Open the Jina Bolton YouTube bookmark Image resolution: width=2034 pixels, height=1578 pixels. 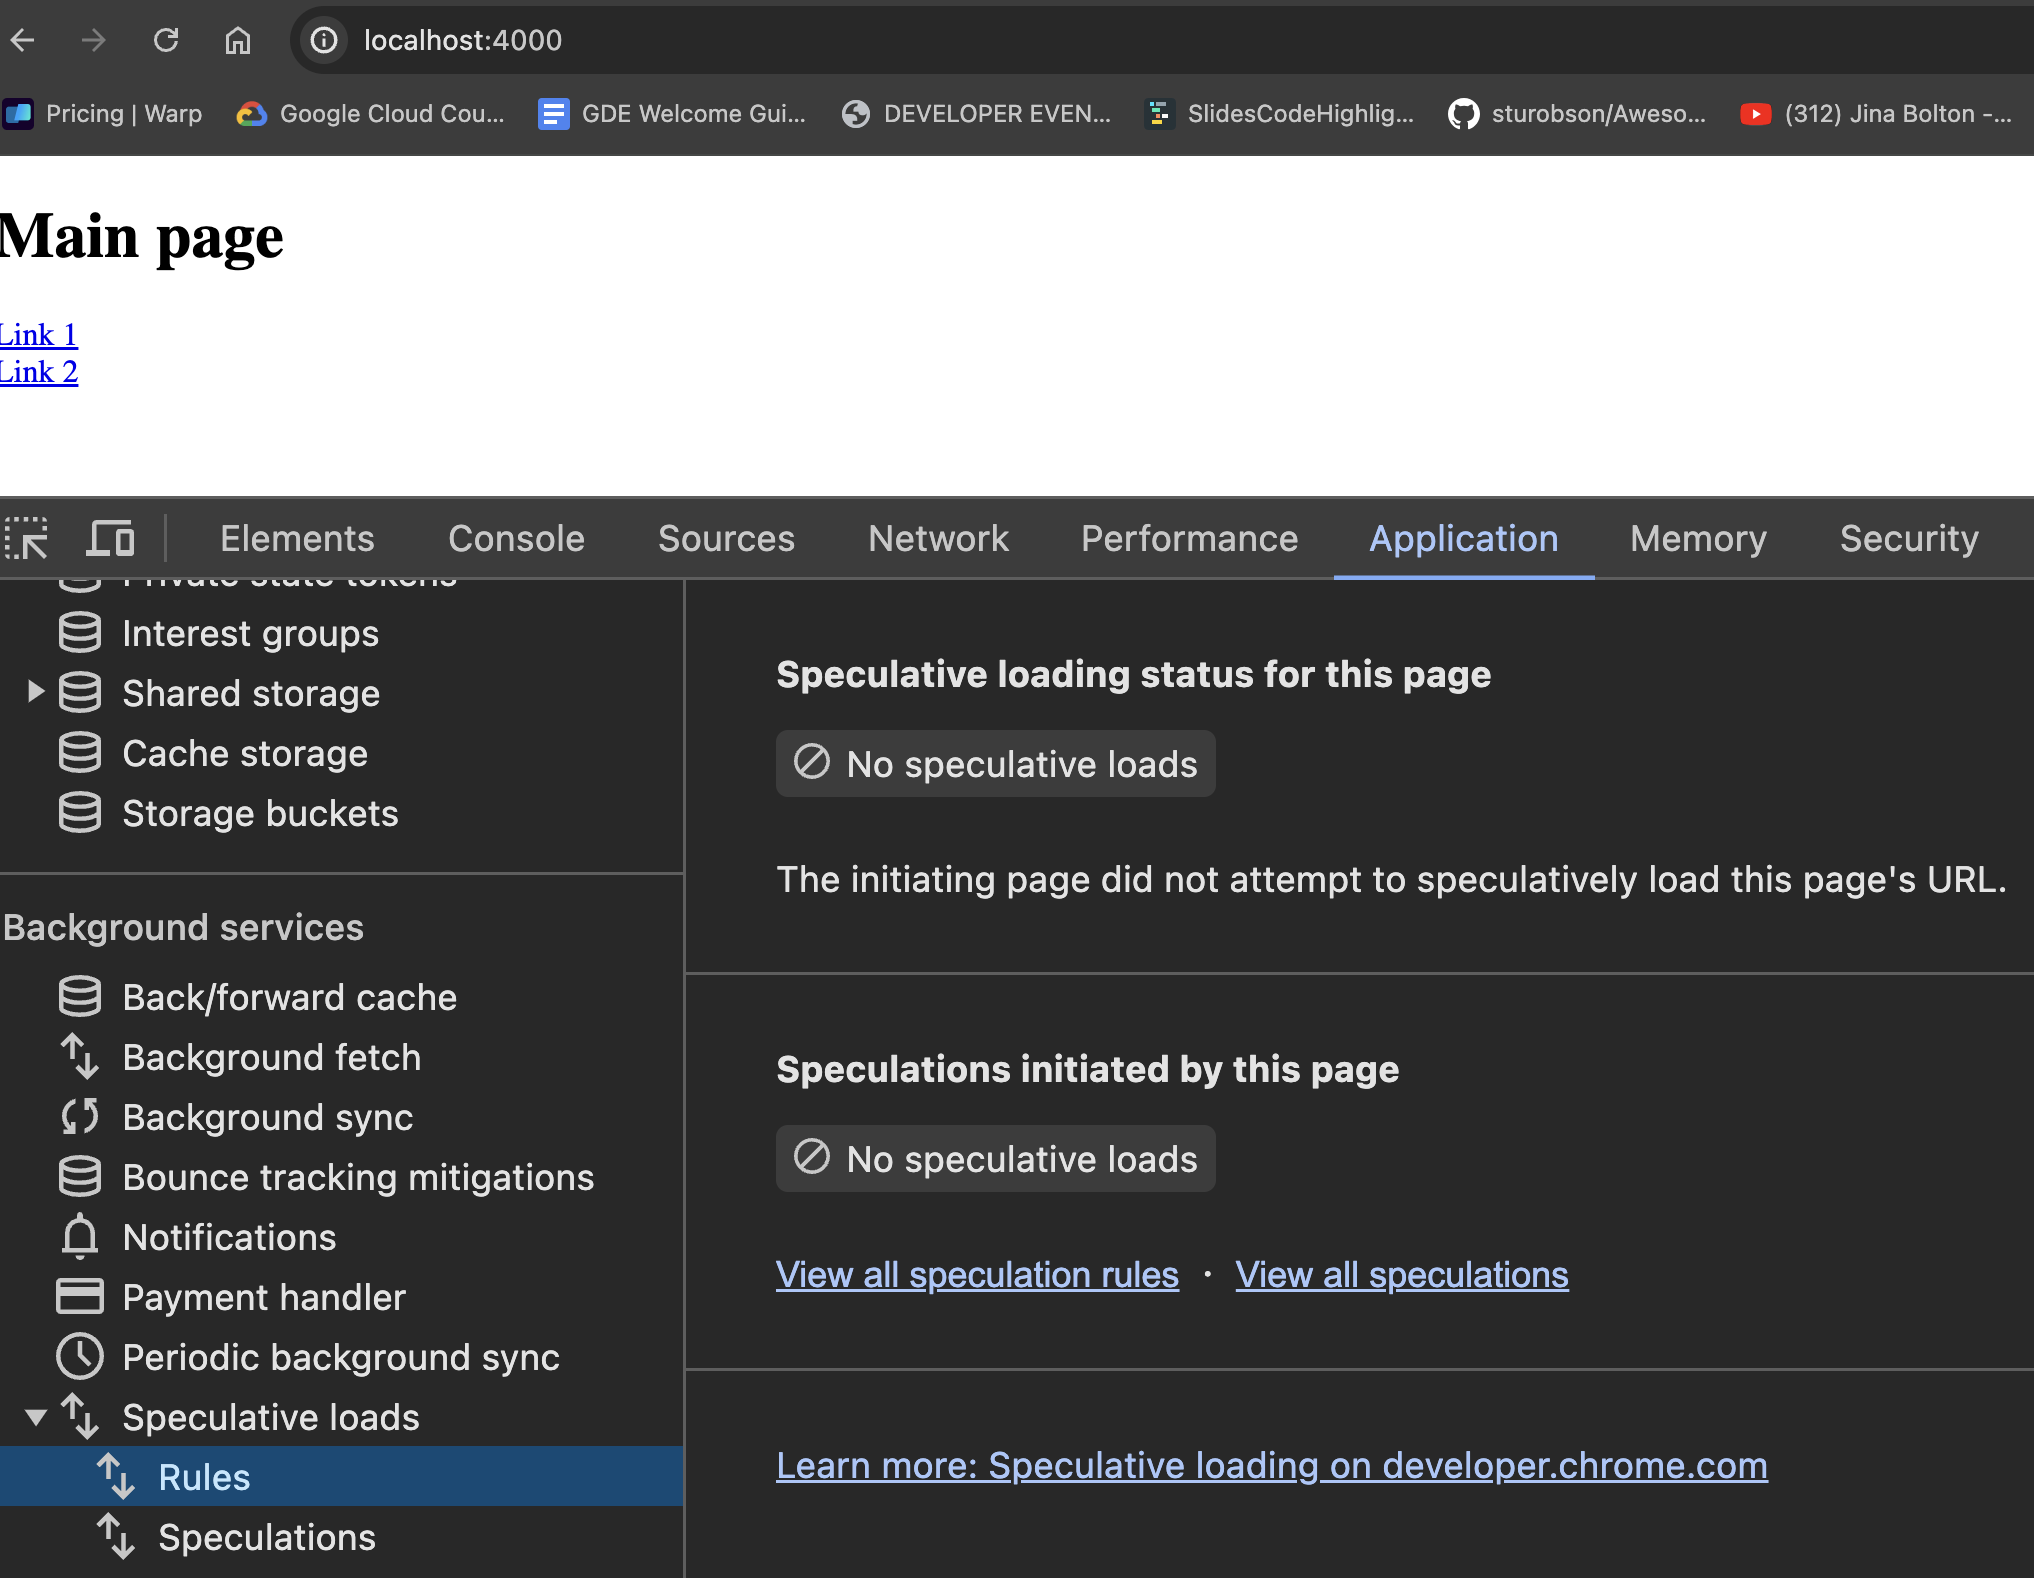click(x=1876, y=114)
